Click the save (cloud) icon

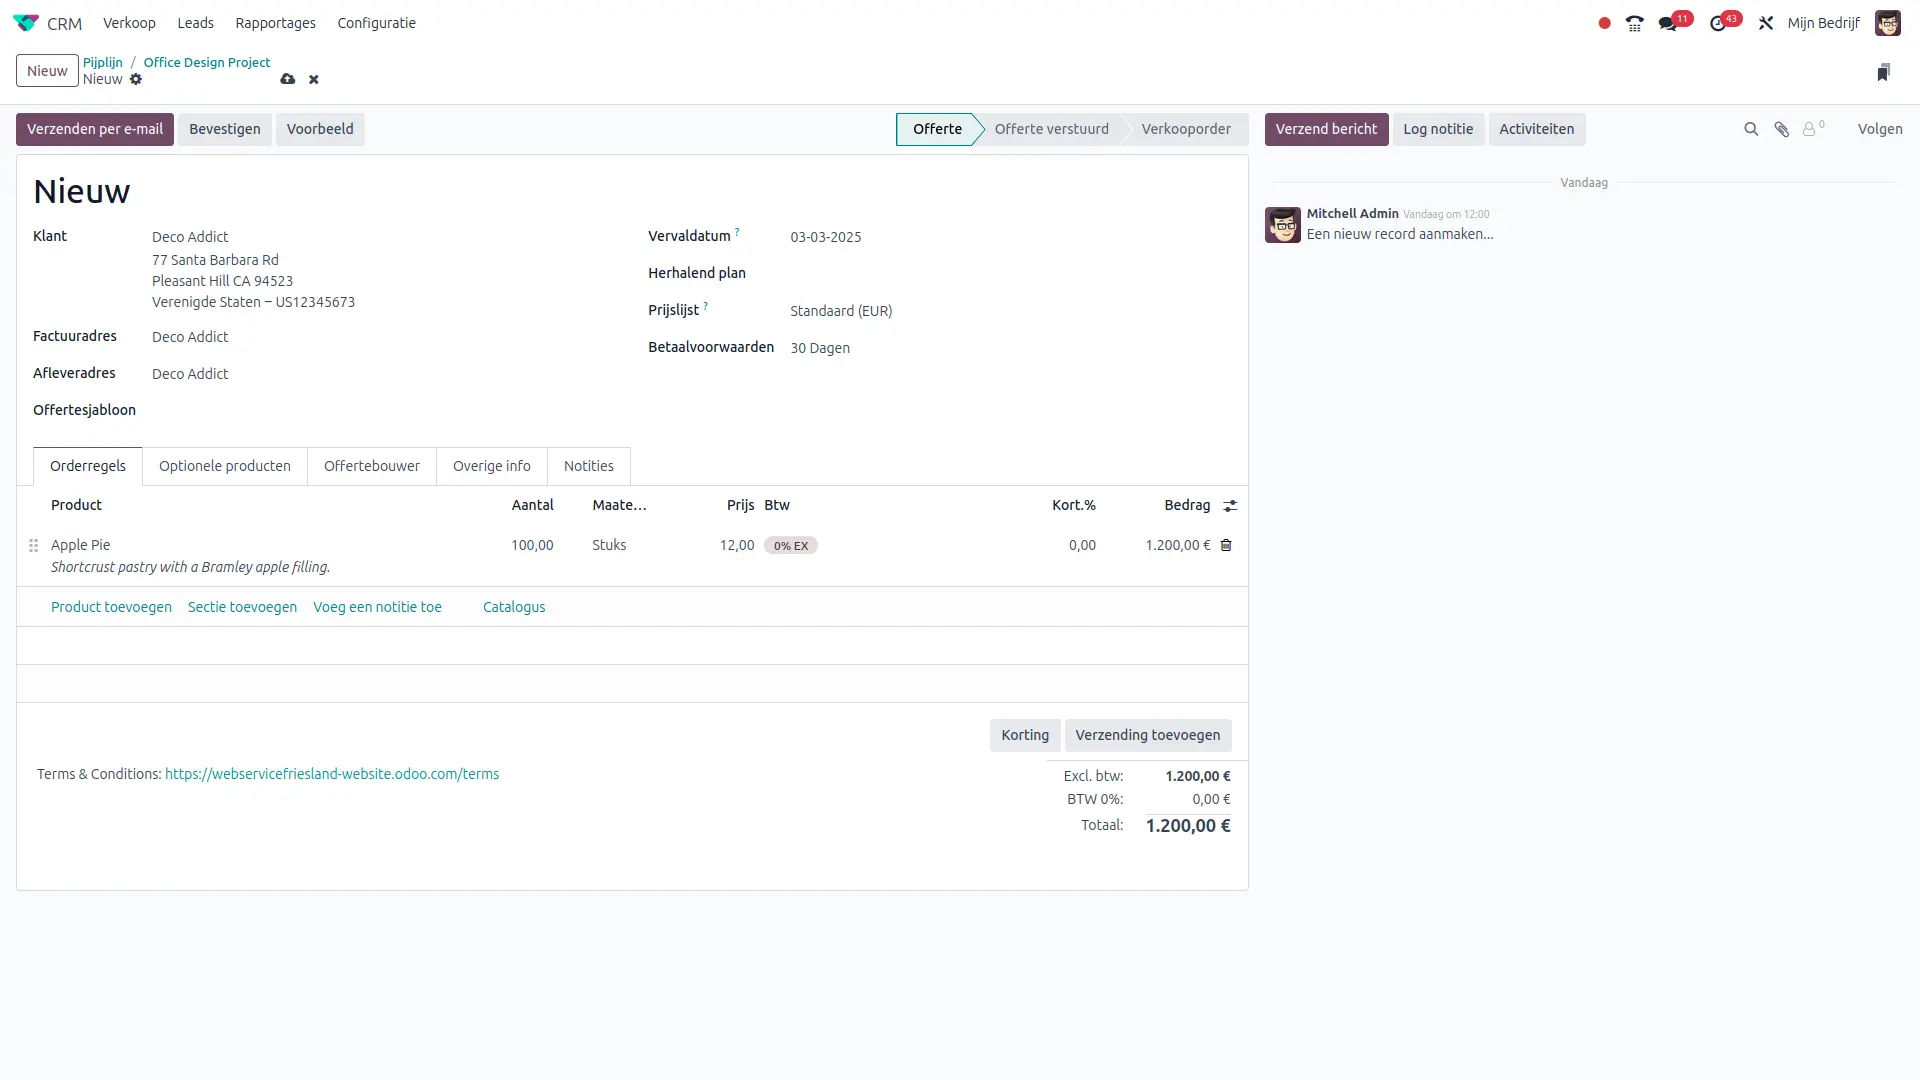click(x=287, y=79)
